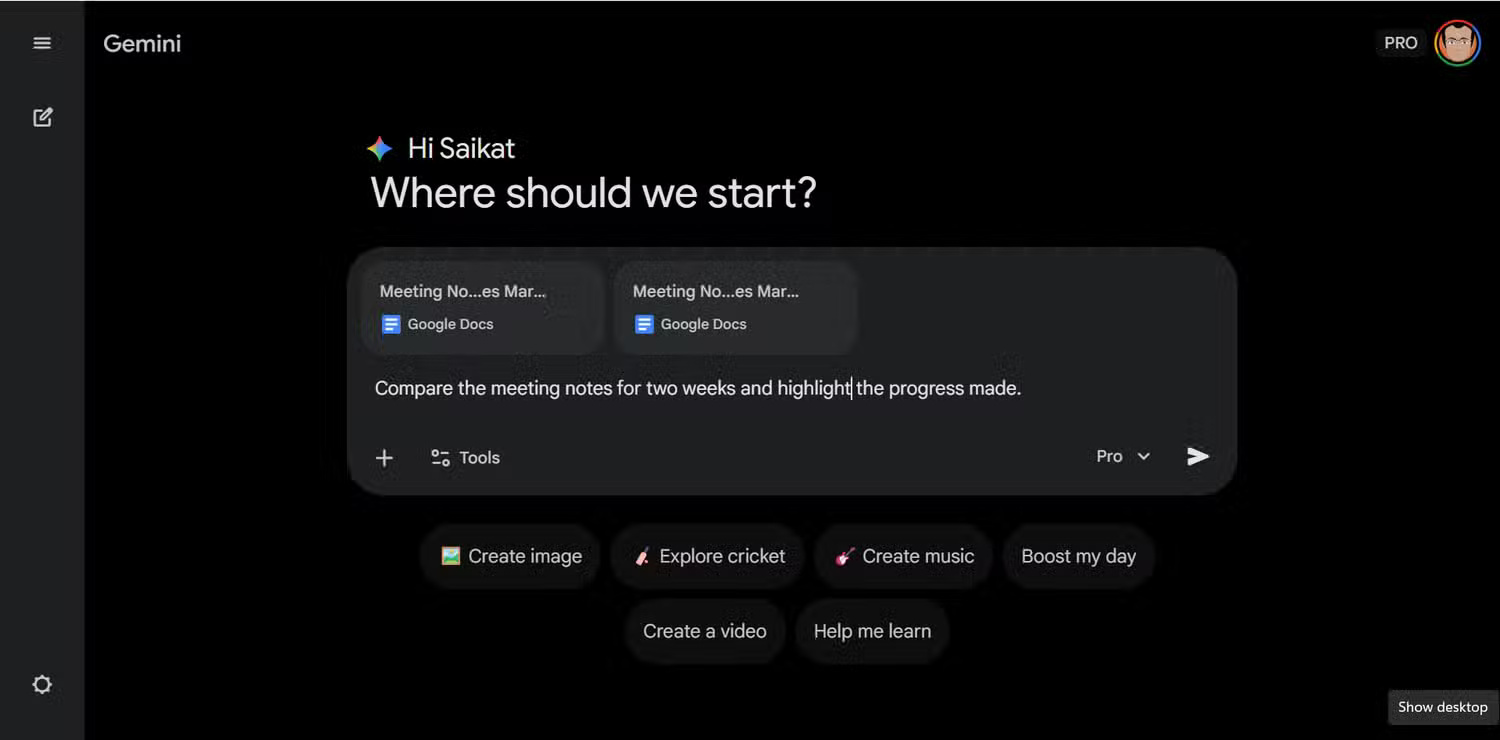Click the send arrow icon
Viewport: 1500px width, 740px height.
click(1197, 457)
